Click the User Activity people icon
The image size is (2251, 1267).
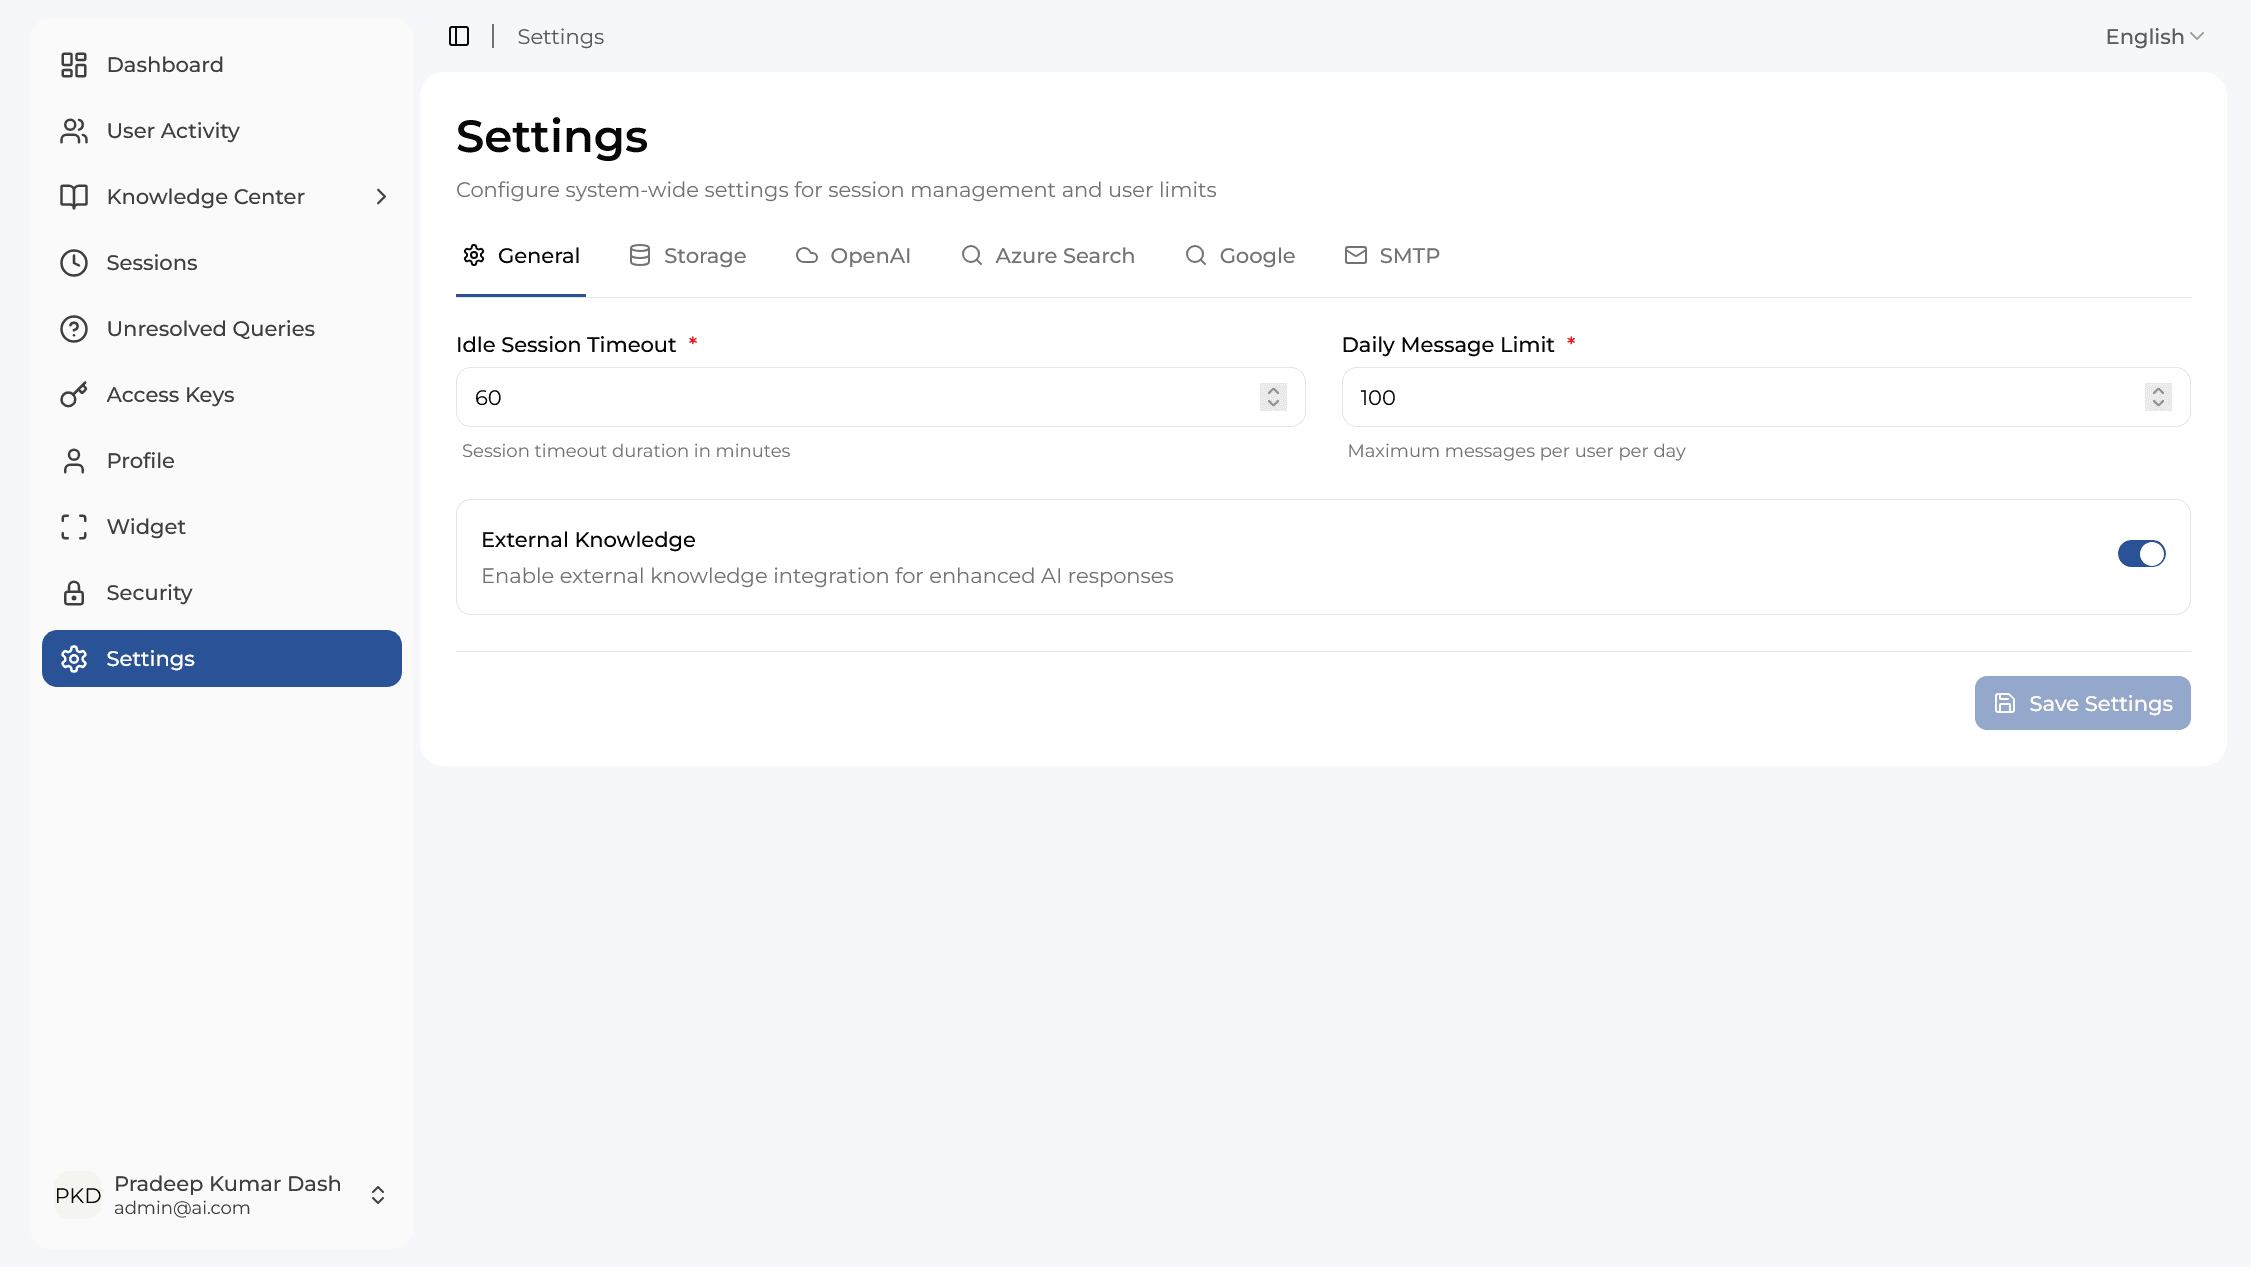pos(74,131)
